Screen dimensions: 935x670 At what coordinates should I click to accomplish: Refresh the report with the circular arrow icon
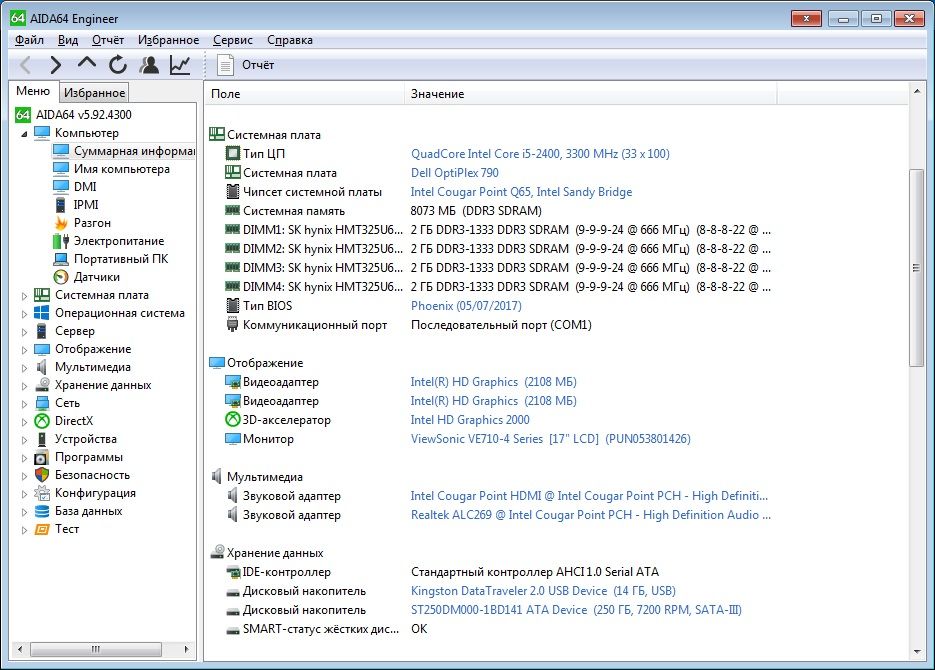coord(118,64)
